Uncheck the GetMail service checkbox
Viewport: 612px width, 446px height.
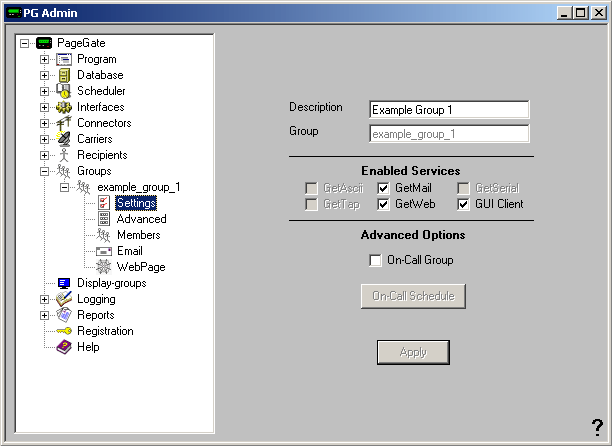pos(383,188)
